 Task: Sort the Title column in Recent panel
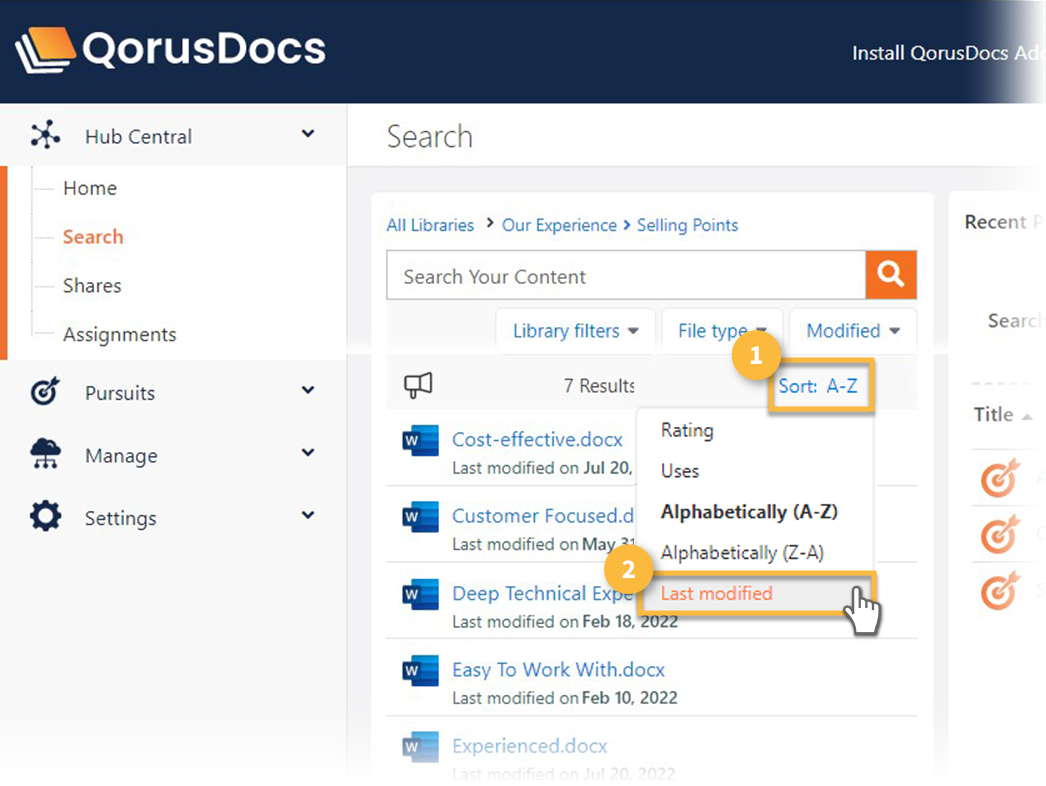click(x=1003, y=415)
